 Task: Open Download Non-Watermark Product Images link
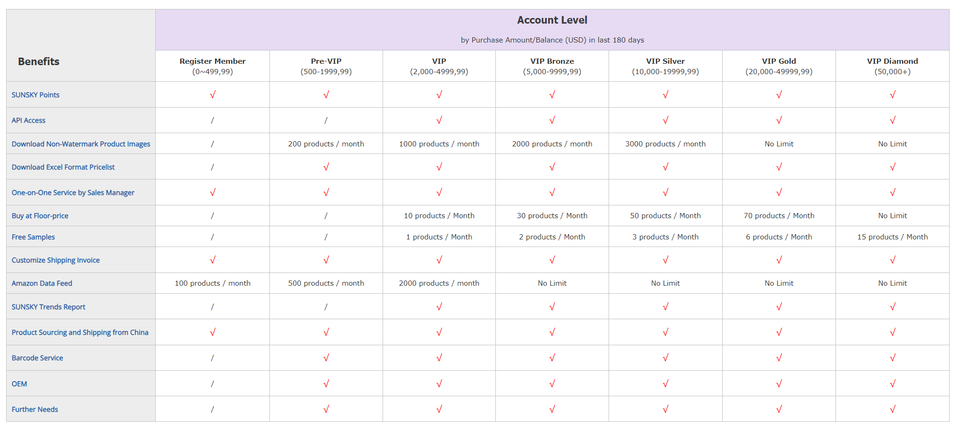pyautogui.click(x=81, y=144)
